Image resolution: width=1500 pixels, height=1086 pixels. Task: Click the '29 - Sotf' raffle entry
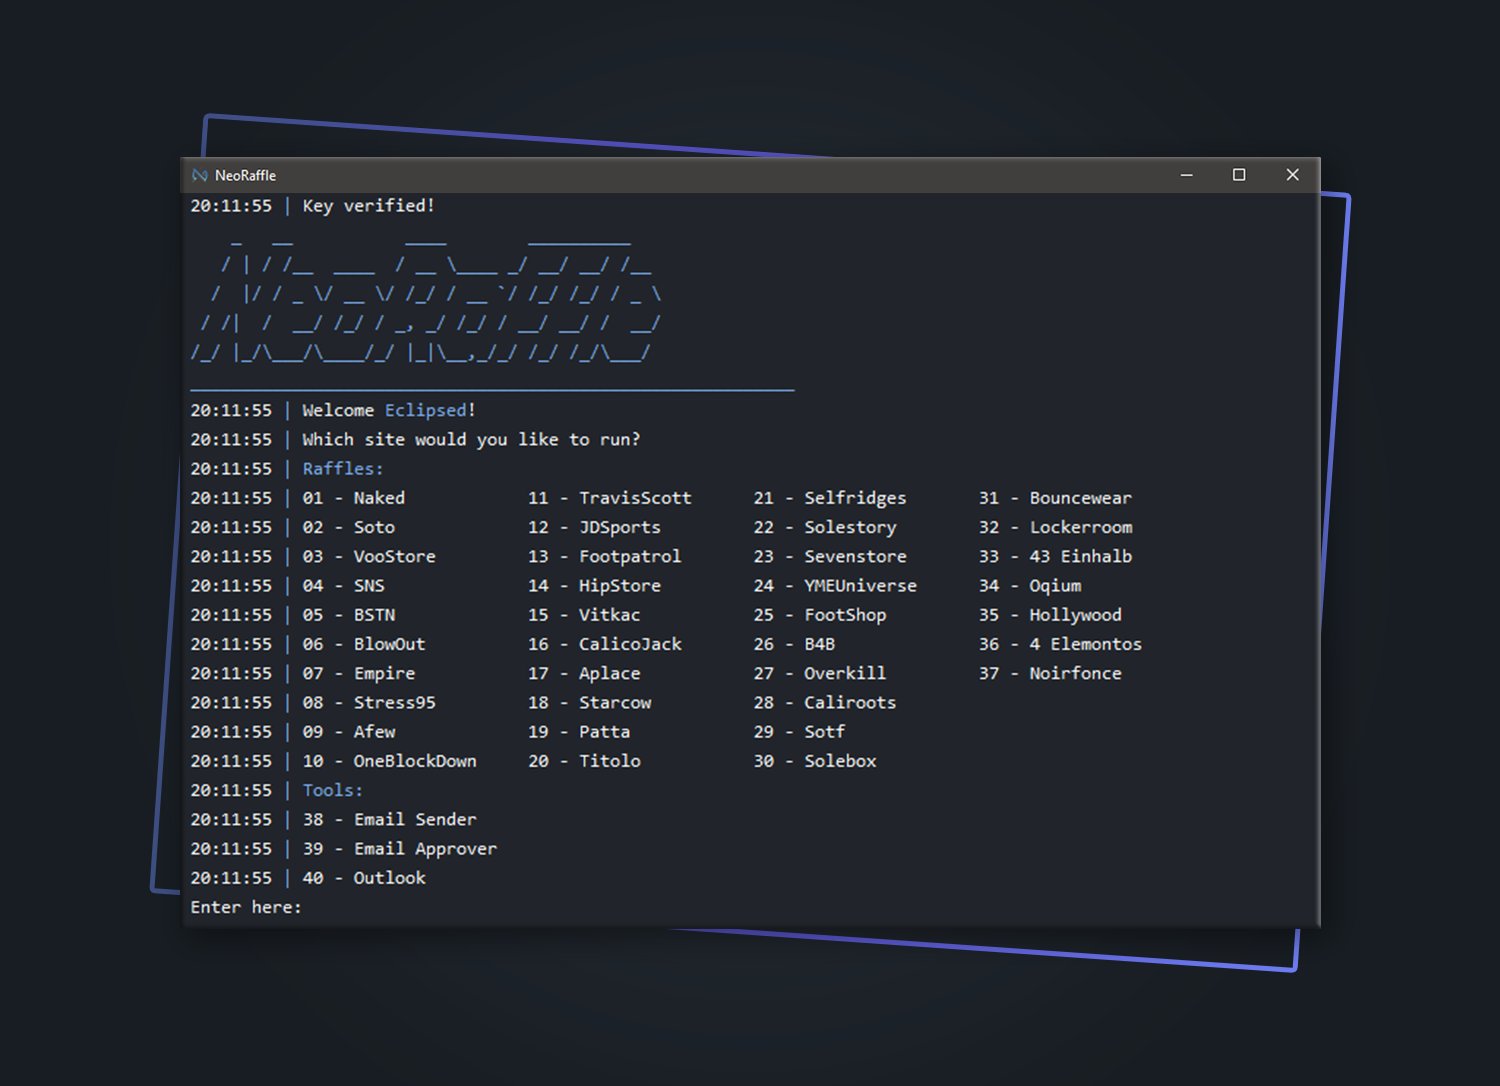click(x=799, y=732)
